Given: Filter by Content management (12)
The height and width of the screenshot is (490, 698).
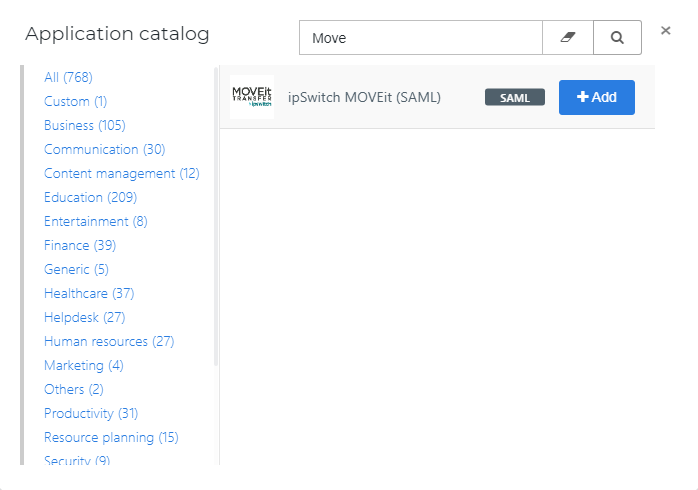Looking at the screenshot, I should pyautogui.click(x=122, y=174).
